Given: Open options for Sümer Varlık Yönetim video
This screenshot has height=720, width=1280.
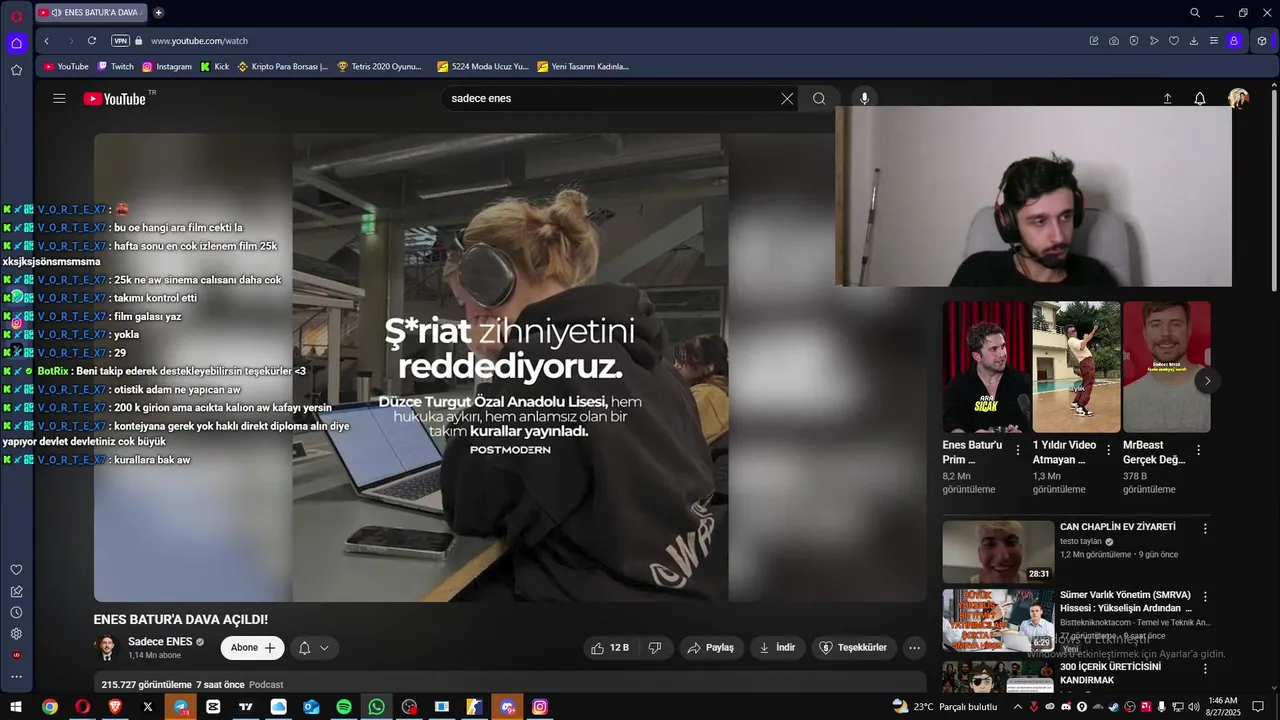Looking at the screenshot, I should point(1205,596).
